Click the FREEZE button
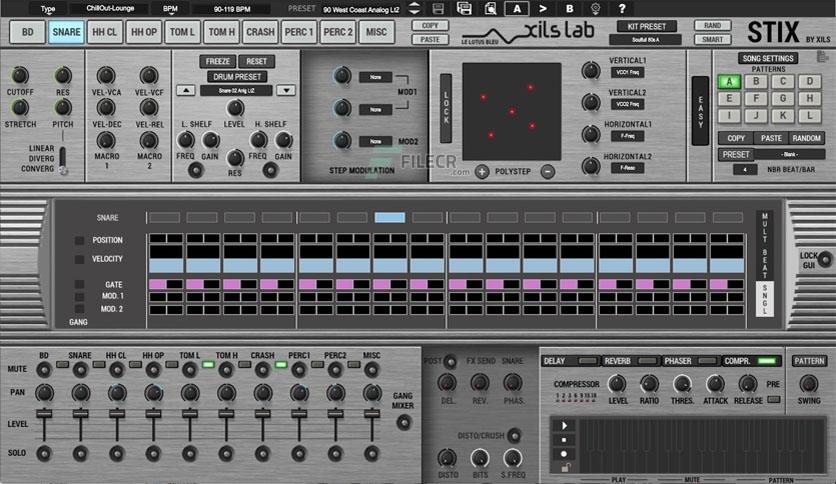836x484 pixels. [x=218, y=61]
